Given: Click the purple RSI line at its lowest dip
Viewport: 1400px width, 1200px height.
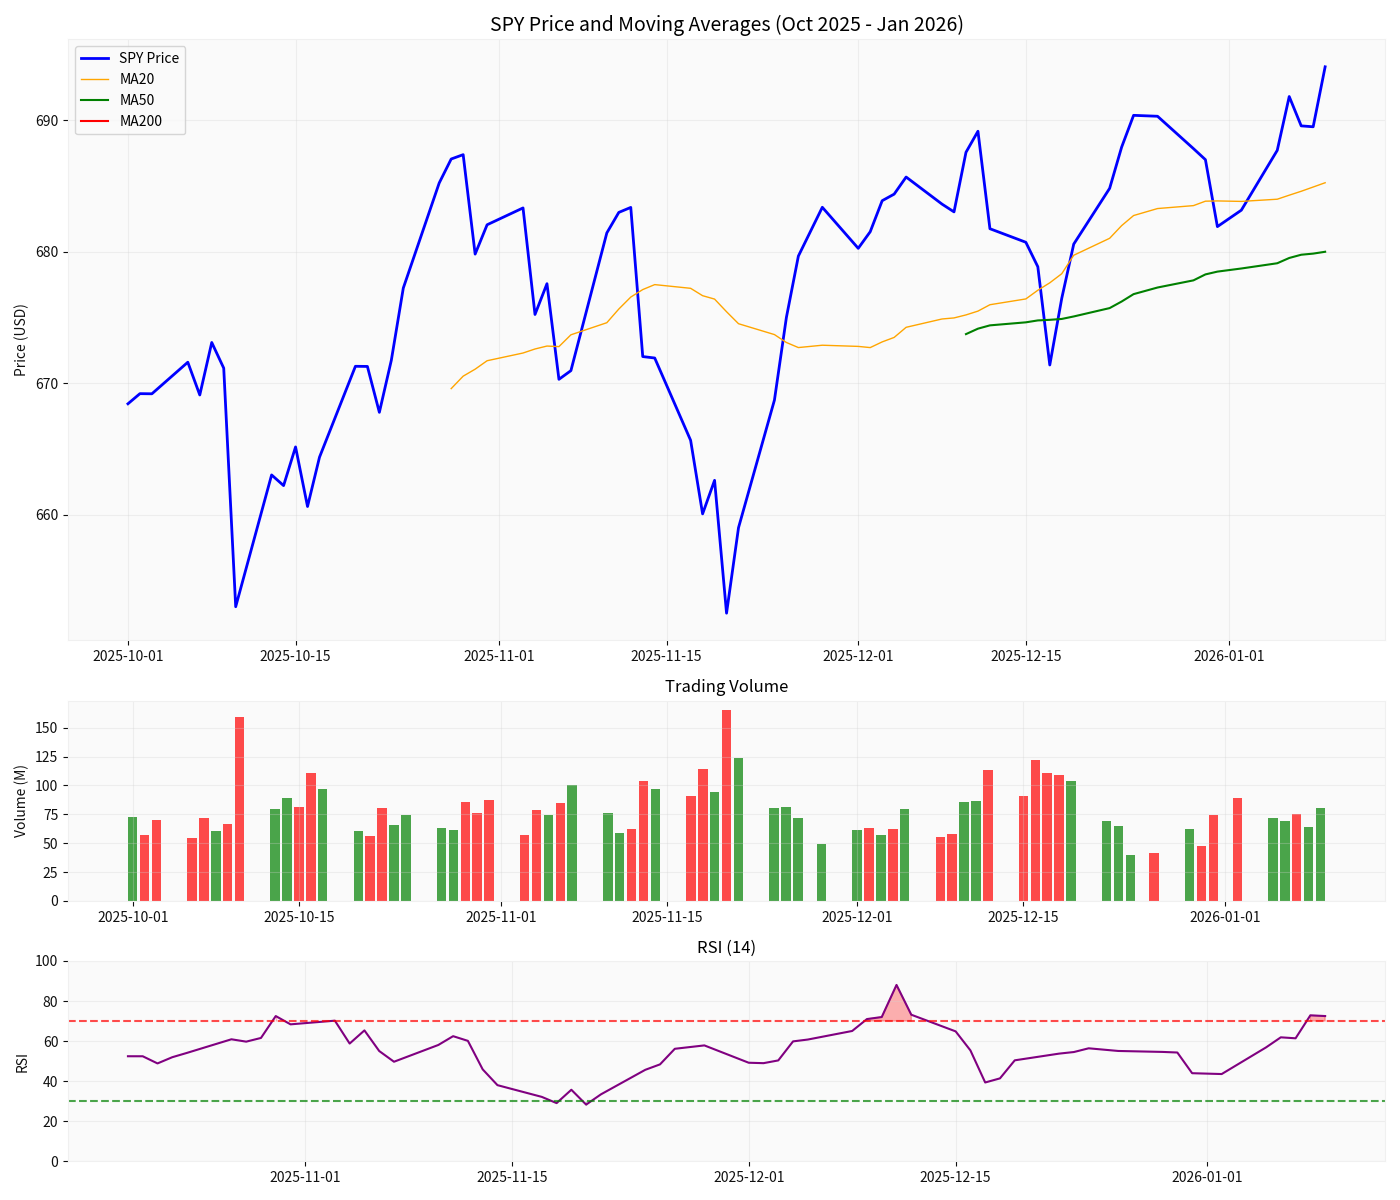Looking at the screenshot, I should 586,1105.
